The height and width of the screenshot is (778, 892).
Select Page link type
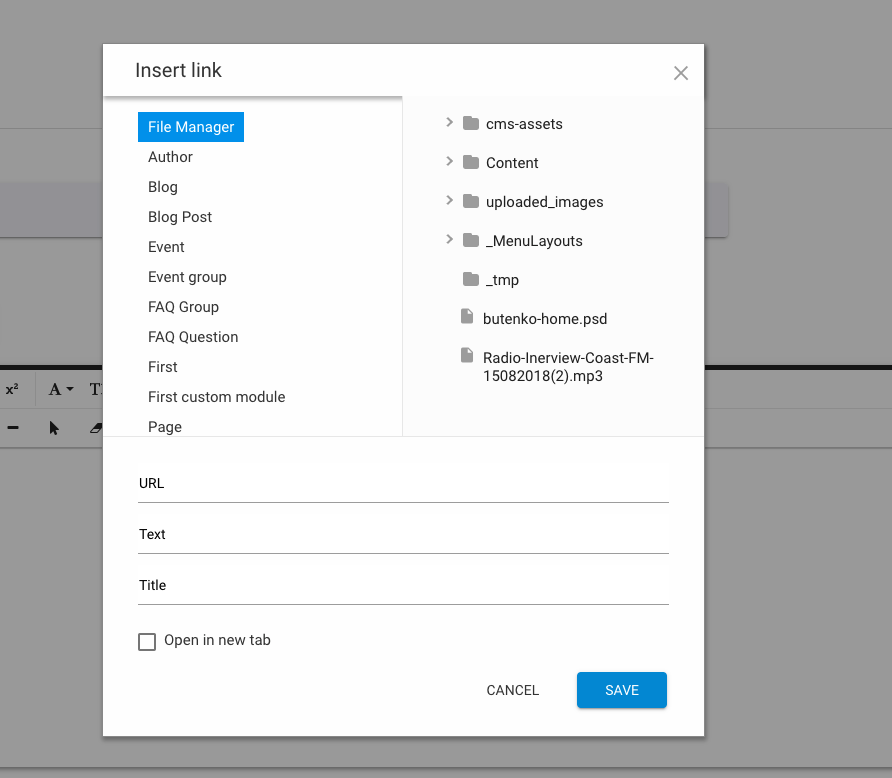pos(165,427)
